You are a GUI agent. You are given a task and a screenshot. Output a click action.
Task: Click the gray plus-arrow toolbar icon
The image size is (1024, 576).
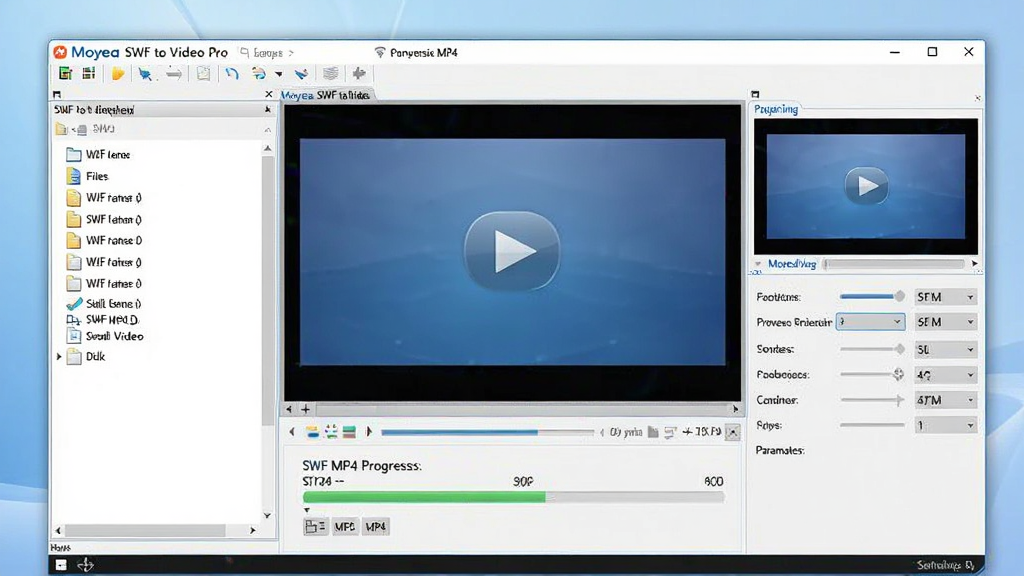click(x=359, y=73)
